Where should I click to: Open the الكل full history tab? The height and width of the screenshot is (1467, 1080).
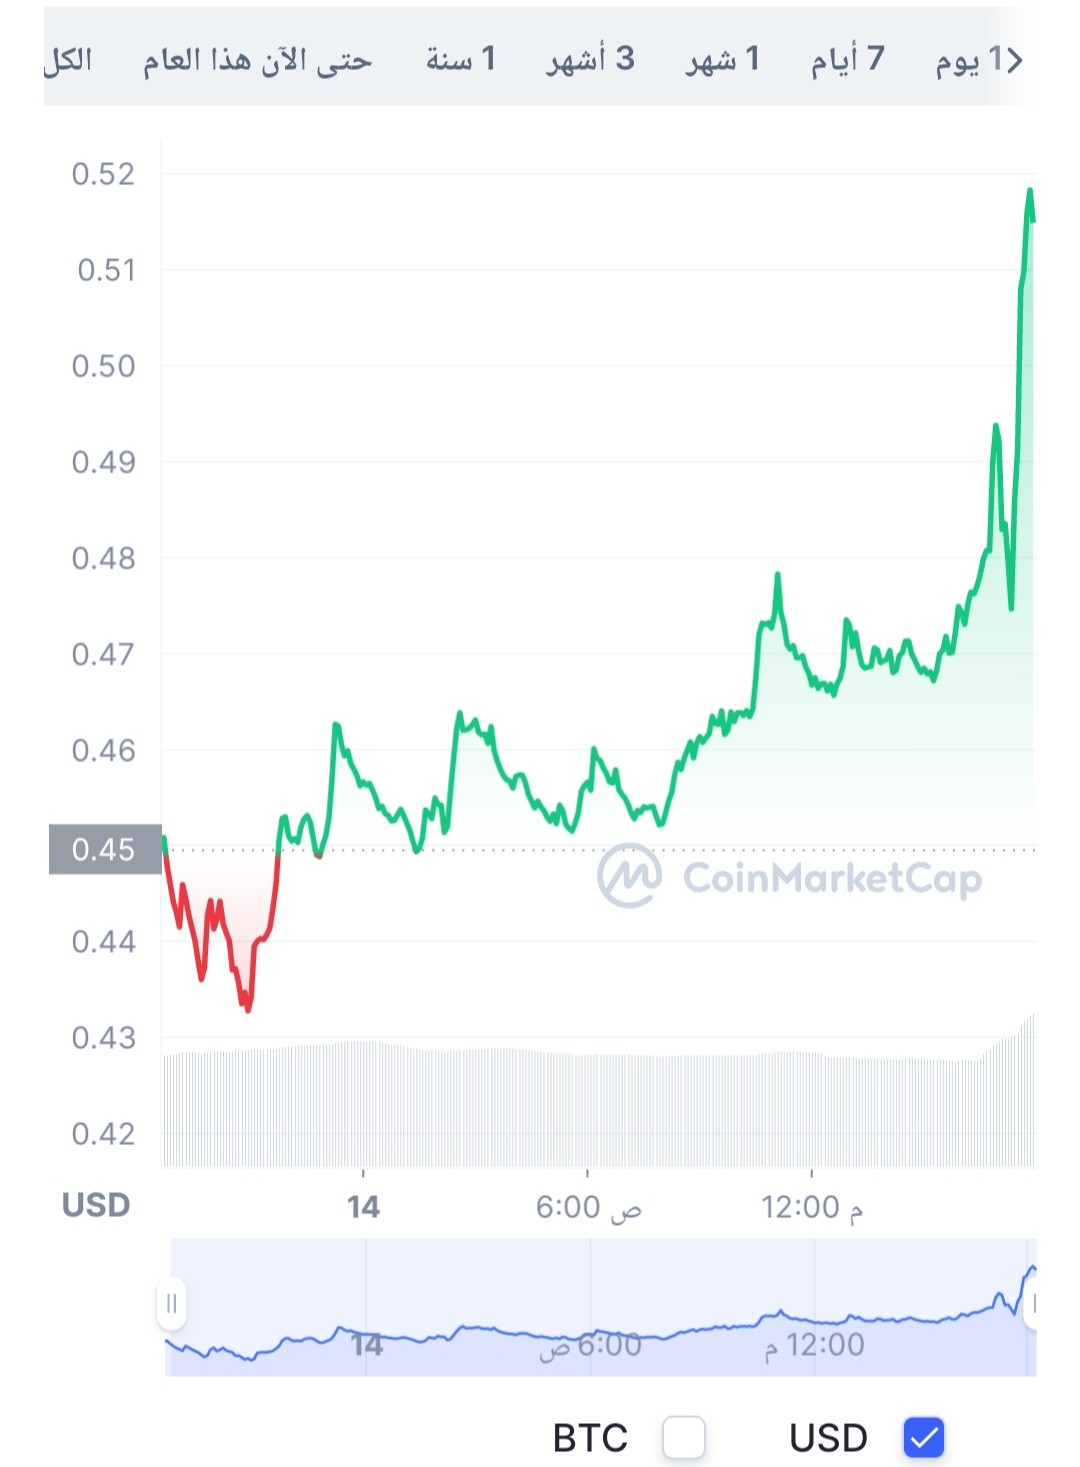[68, 60]
